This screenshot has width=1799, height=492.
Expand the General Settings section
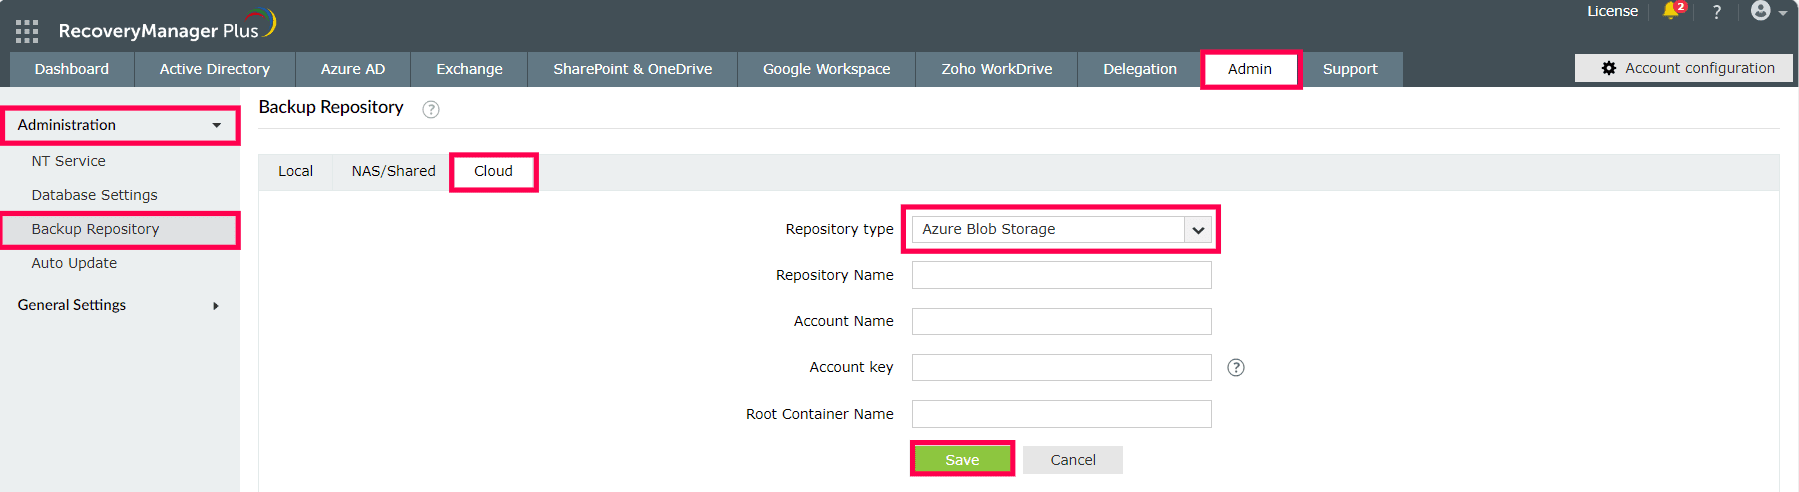120,305
